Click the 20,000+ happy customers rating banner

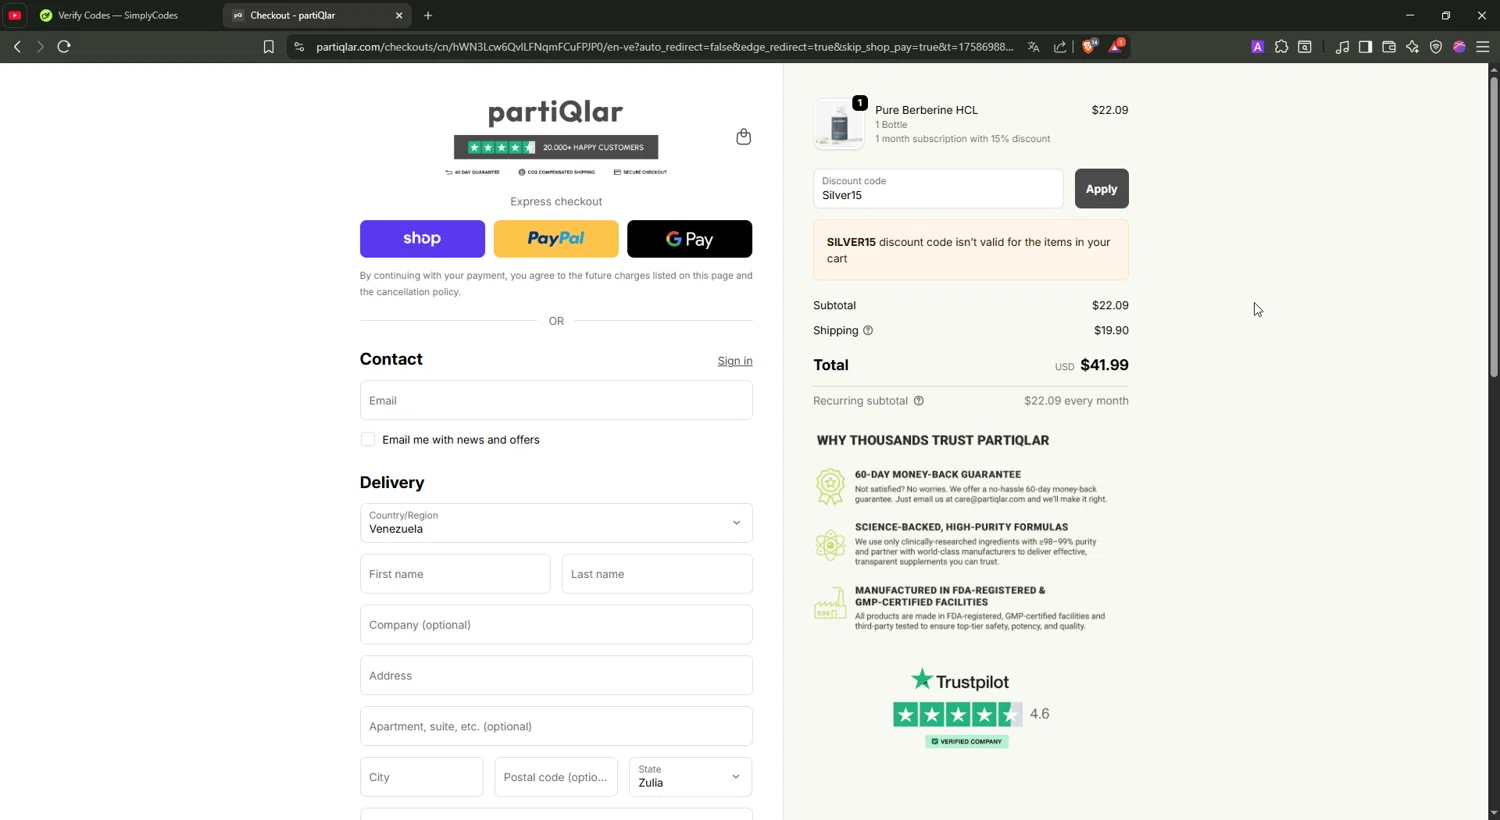(x=556, y=147)
